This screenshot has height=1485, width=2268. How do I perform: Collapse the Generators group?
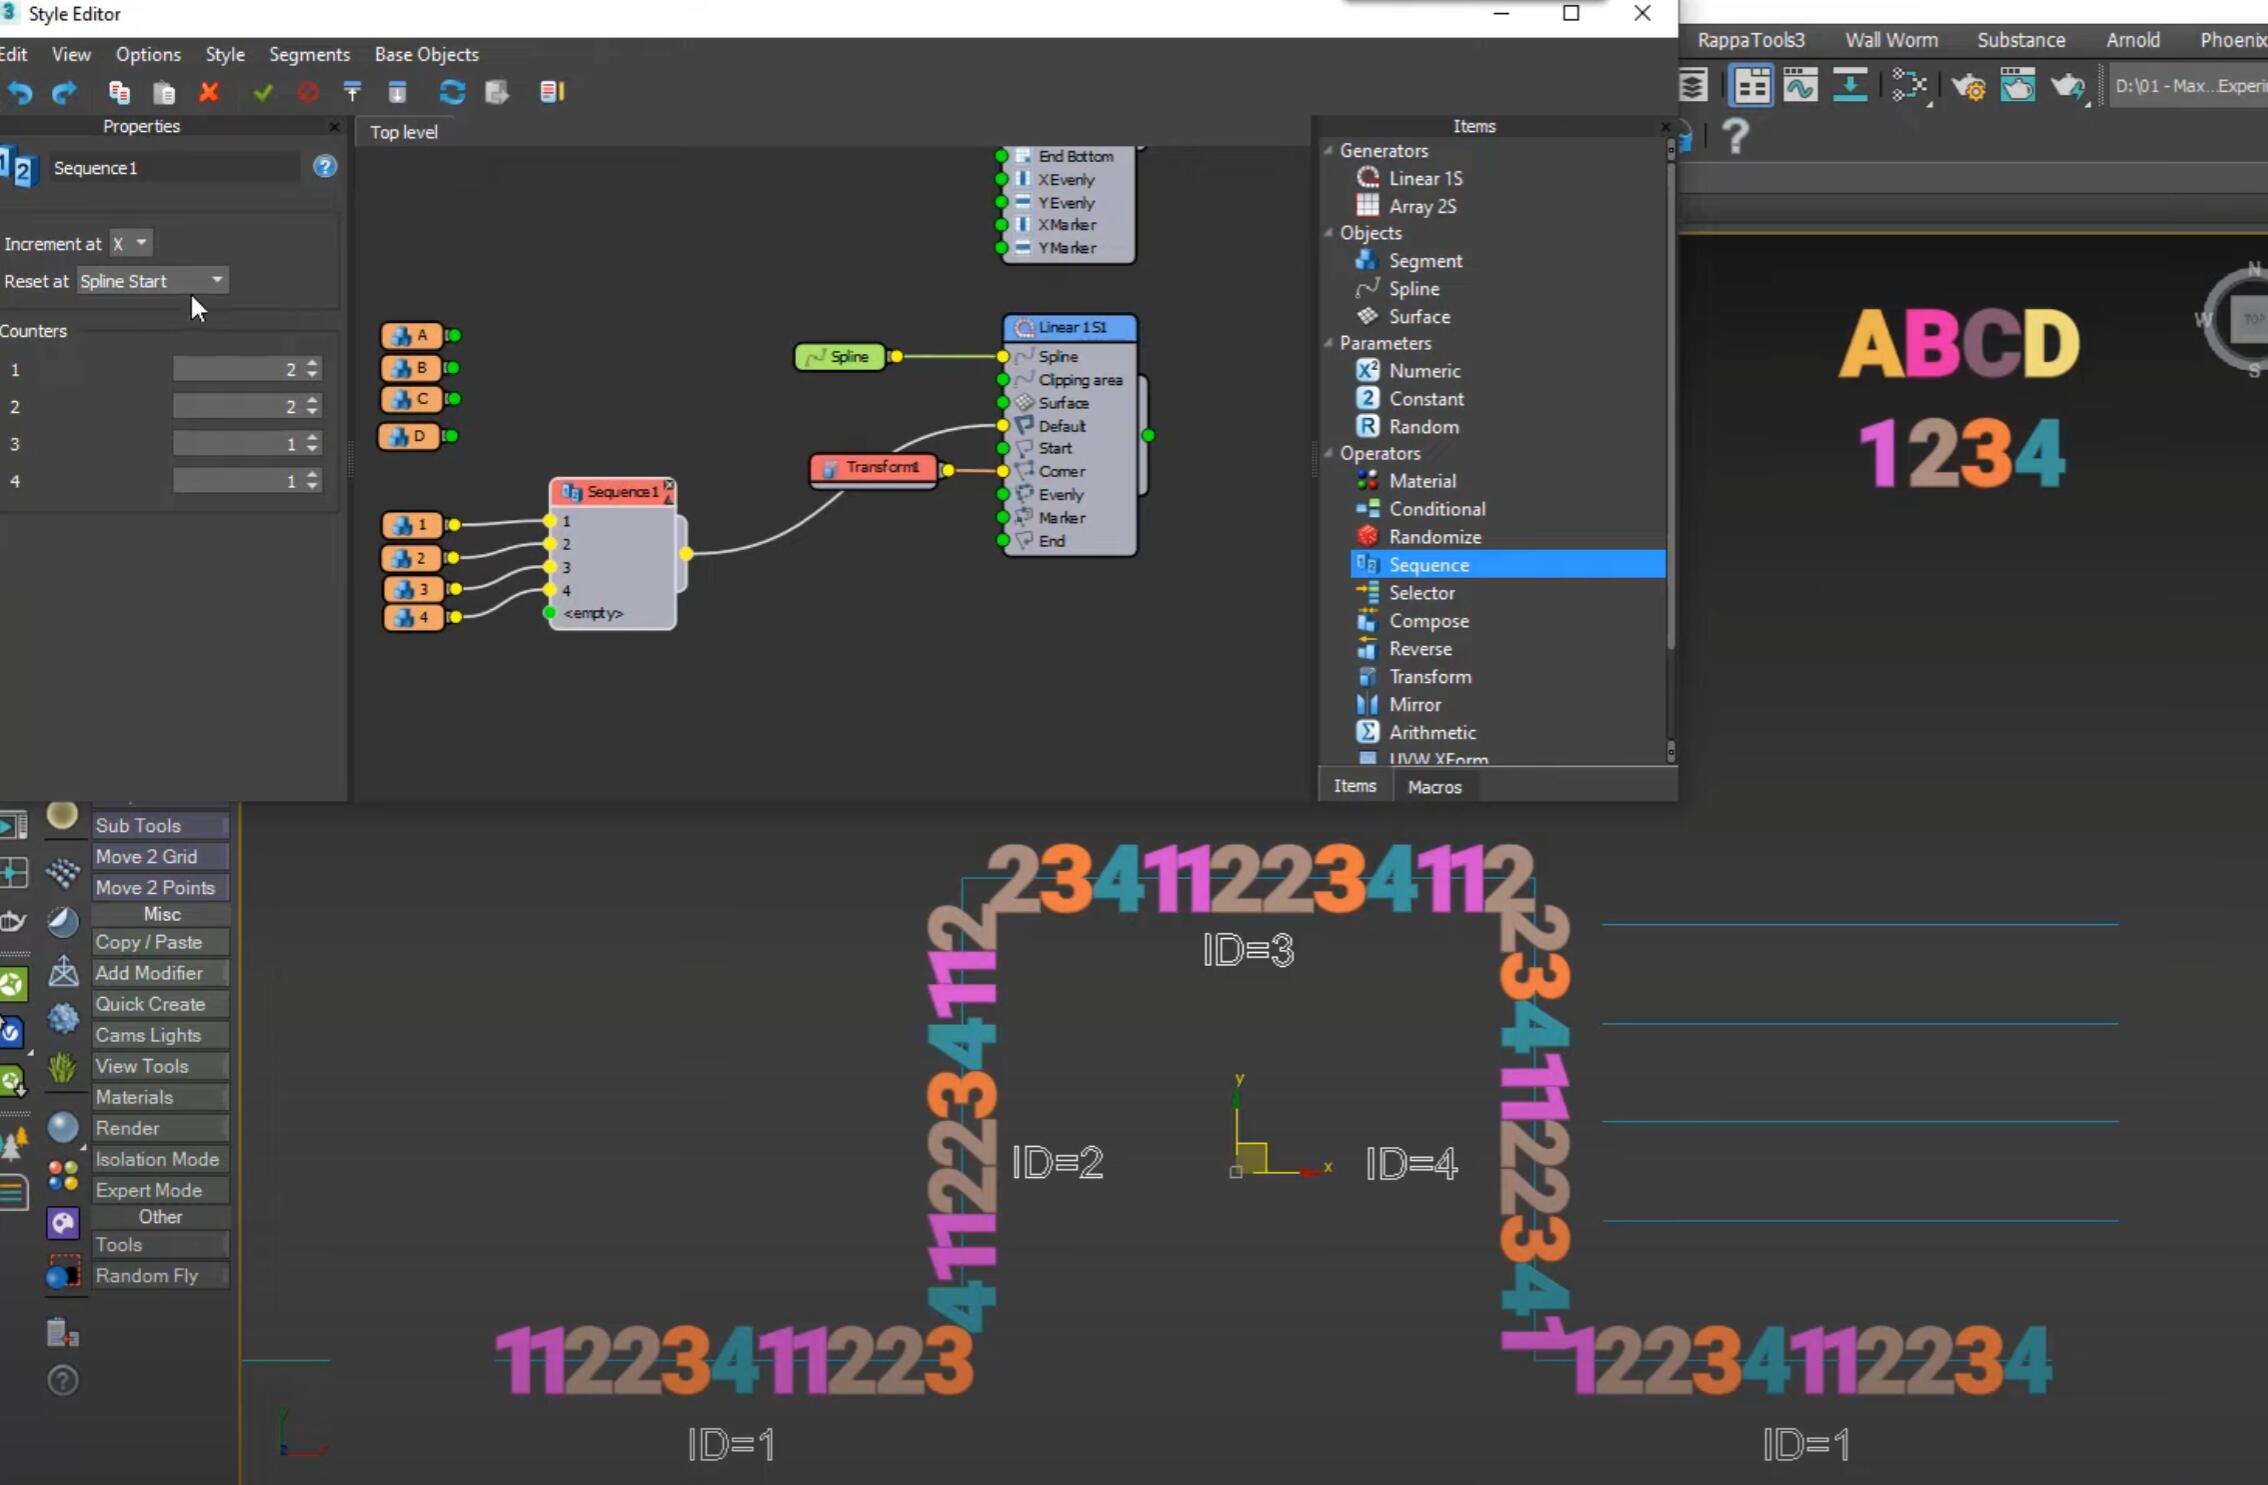(1329, 150)
